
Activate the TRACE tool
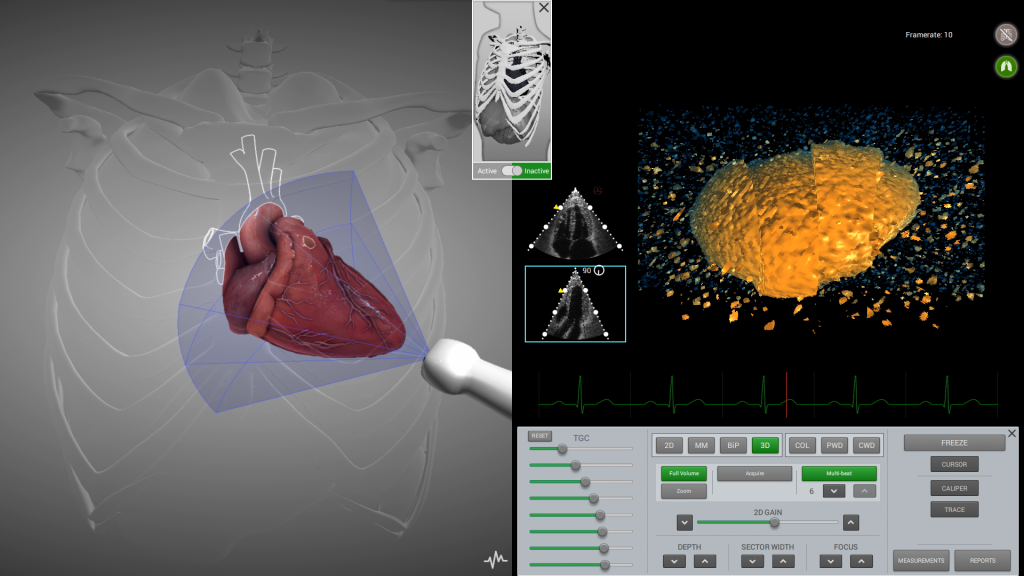point(954,509)
